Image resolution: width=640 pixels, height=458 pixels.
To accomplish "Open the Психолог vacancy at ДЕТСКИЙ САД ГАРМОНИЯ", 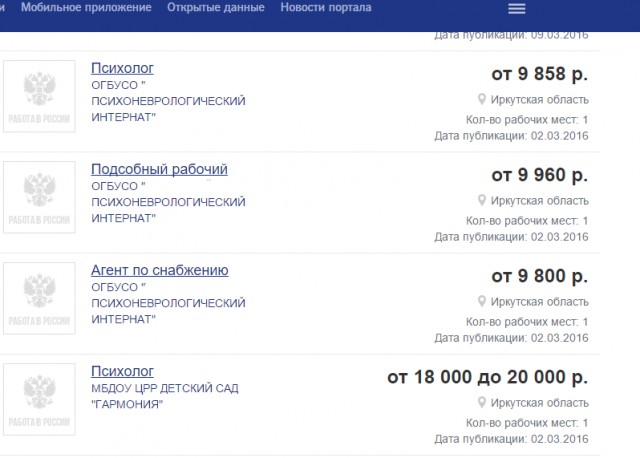I will [122, 371].
